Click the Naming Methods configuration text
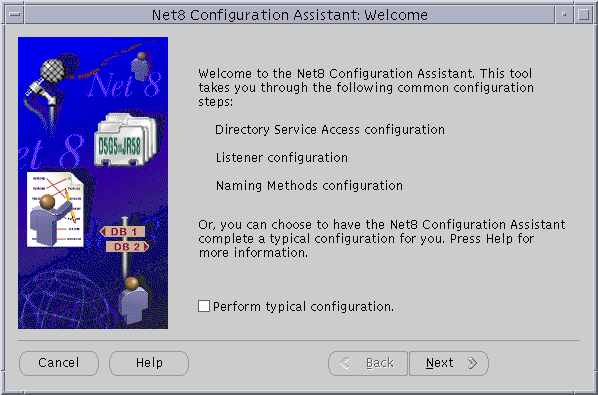Image resolution: width=598 pixels, height=395 pixels. pyautogui.click(x=309, y=186)
